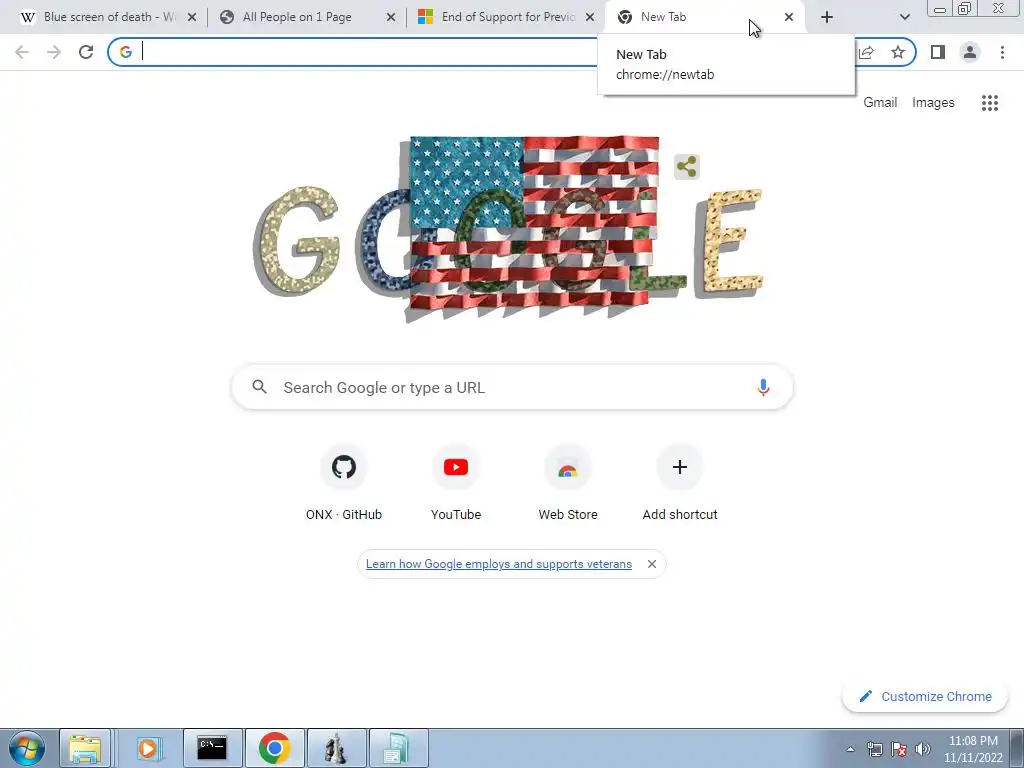
Task: Click the Chrome taskbar icon
Action: pyautogui.click(x=274, y=748)
